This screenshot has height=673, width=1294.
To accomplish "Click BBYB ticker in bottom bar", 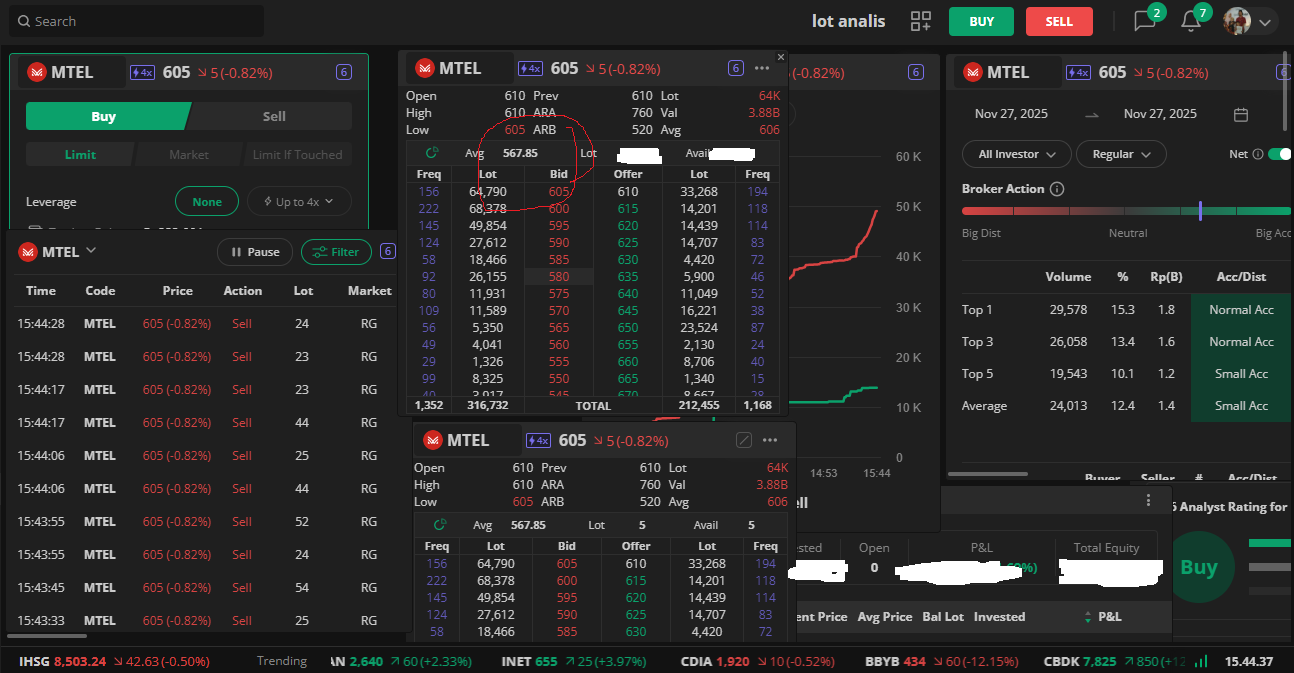I will click(x=941, y=661).
